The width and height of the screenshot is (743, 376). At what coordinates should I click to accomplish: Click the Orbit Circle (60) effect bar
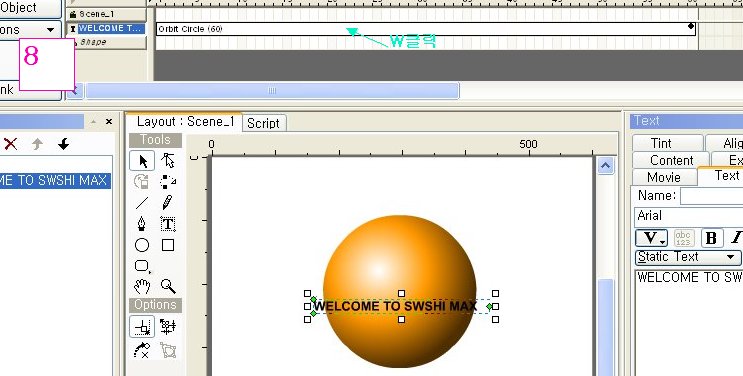(x=426, y=29)
